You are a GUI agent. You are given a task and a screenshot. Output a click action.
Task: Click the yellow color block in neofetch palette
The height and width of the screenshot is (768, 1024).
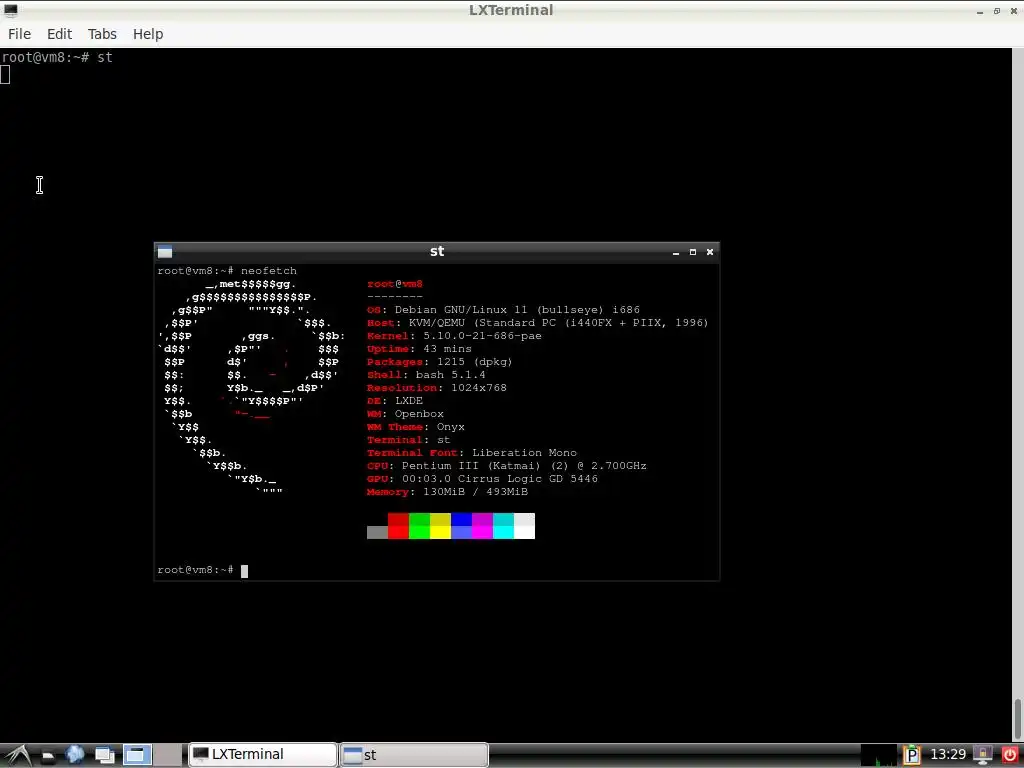(440, 526)
